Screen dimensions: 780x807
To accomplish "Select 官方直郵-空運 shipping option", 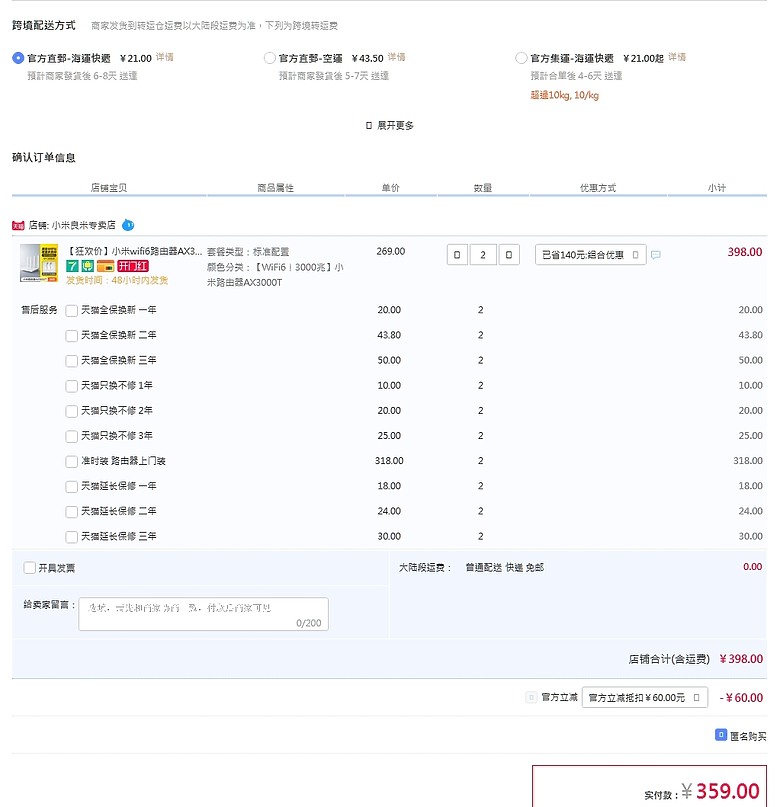I will [270, 58].
